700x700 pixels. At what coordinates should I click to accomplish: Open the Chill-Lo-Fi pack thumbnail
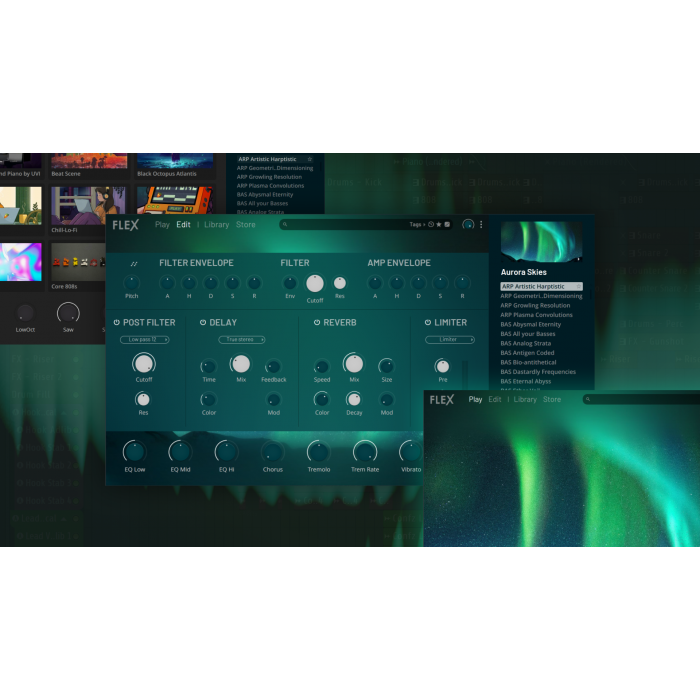click(x=88, y=206)
